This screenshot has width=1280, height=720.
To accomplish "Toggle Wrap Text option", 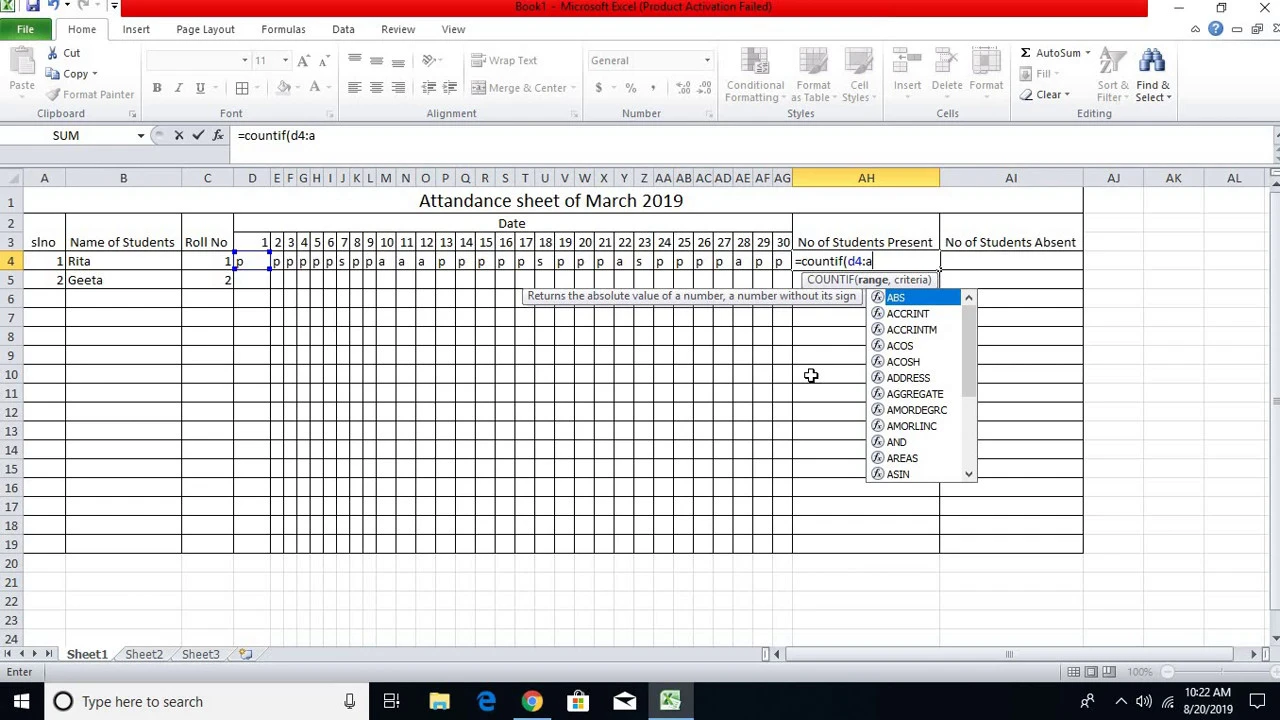I will [x=504, y=60].
